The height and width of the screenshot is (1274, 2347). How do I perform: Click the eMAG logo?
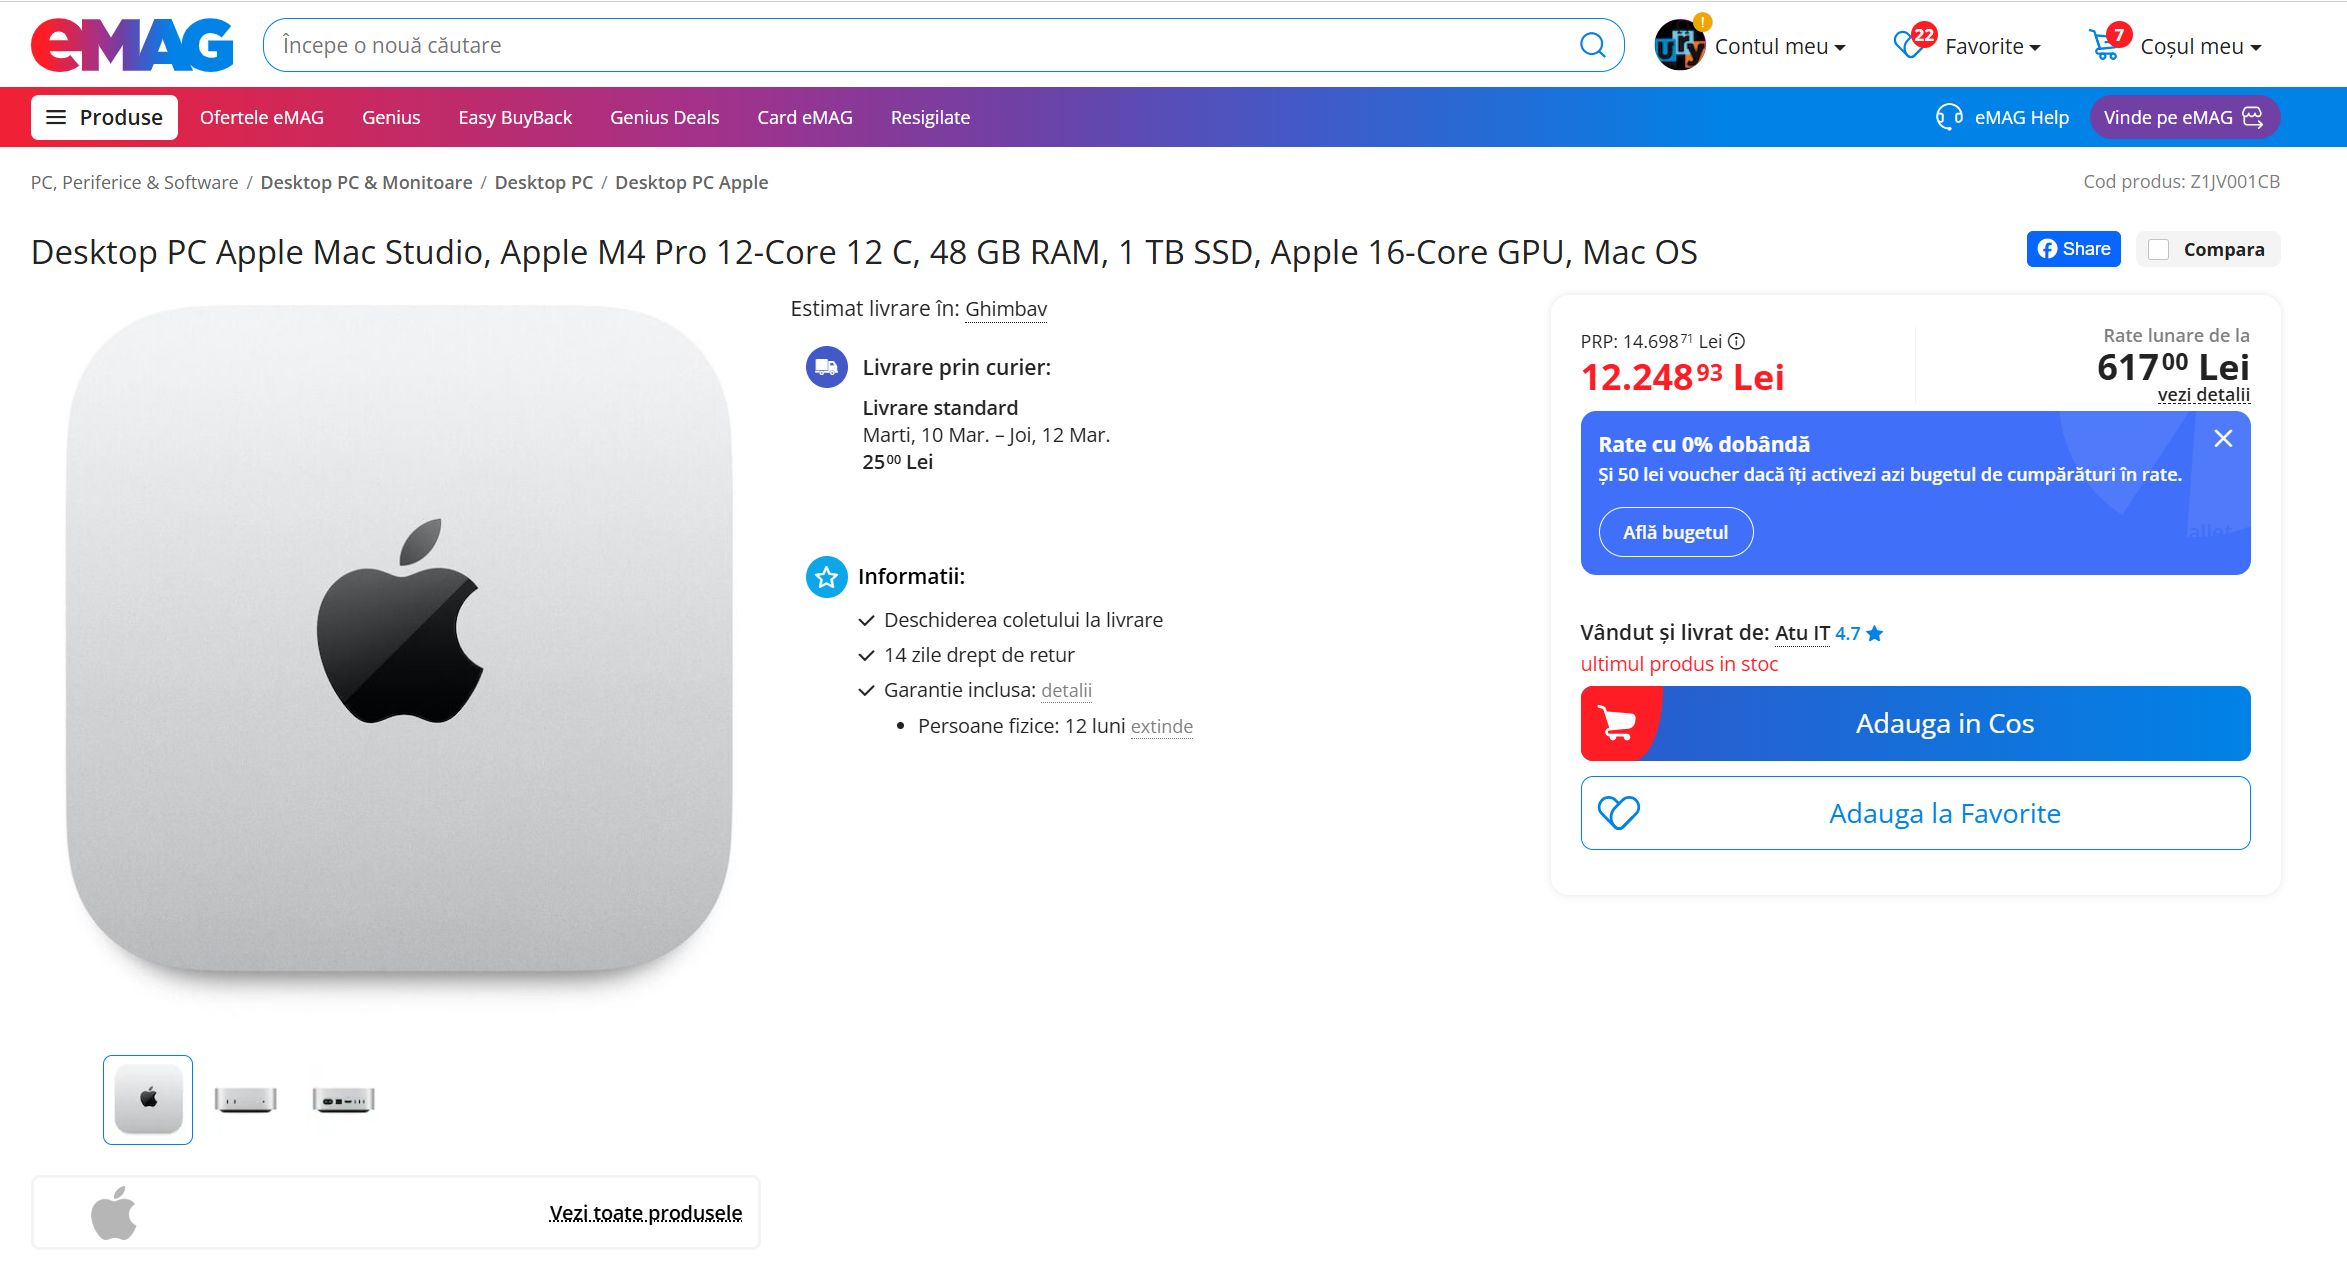pos(132,45)
